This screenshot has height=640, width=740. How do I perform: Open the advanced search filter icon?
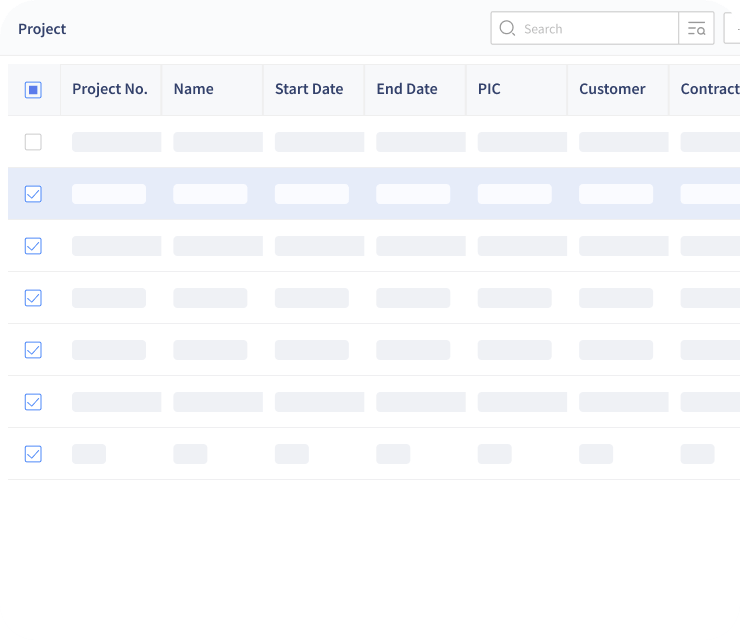pyautogui.click(x=696, y=28)
